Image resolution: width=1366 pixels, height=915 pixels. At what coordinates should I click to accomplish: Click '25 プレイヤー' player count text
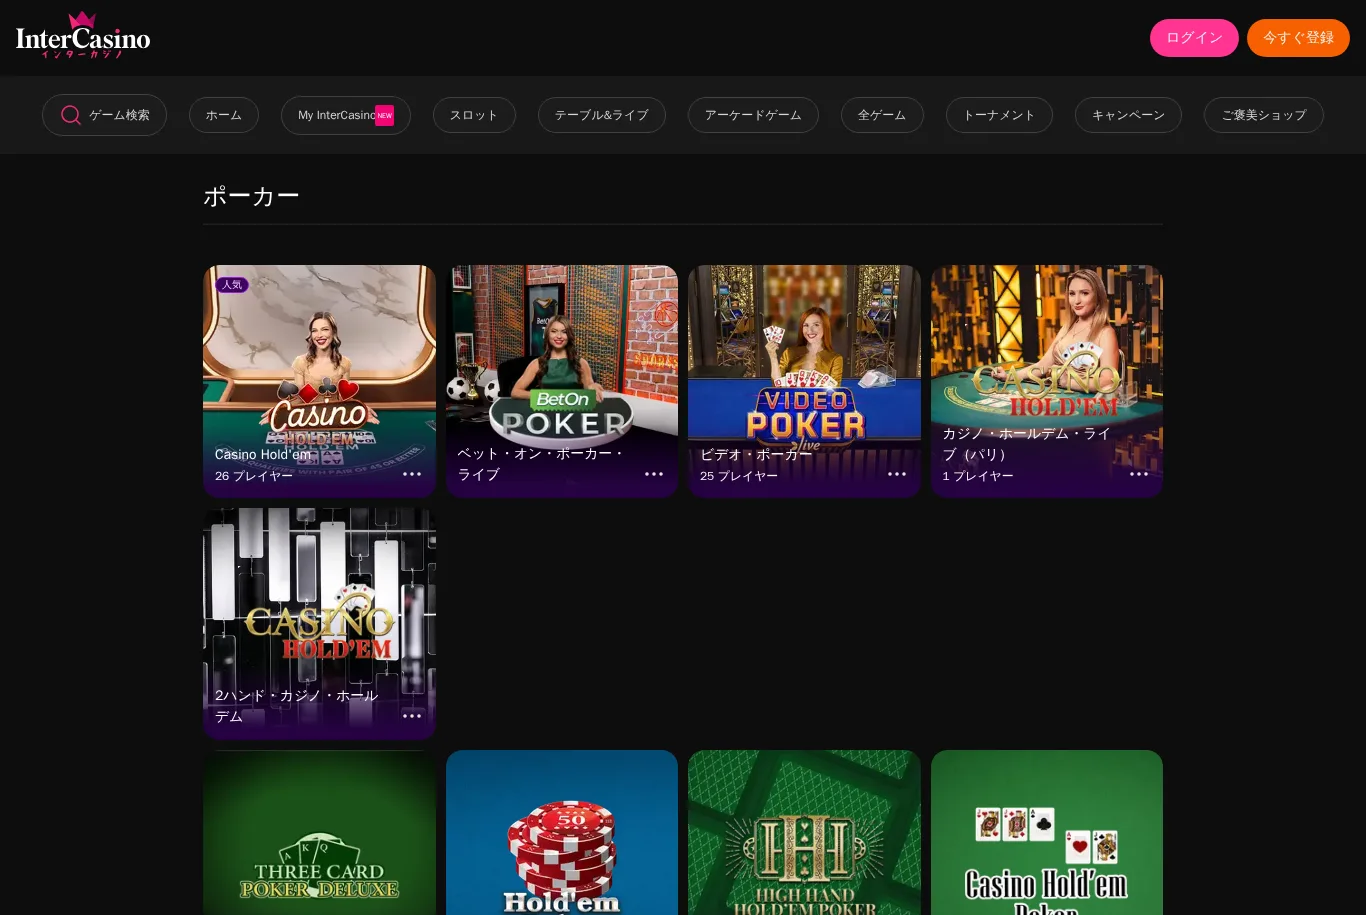[739, 476]
